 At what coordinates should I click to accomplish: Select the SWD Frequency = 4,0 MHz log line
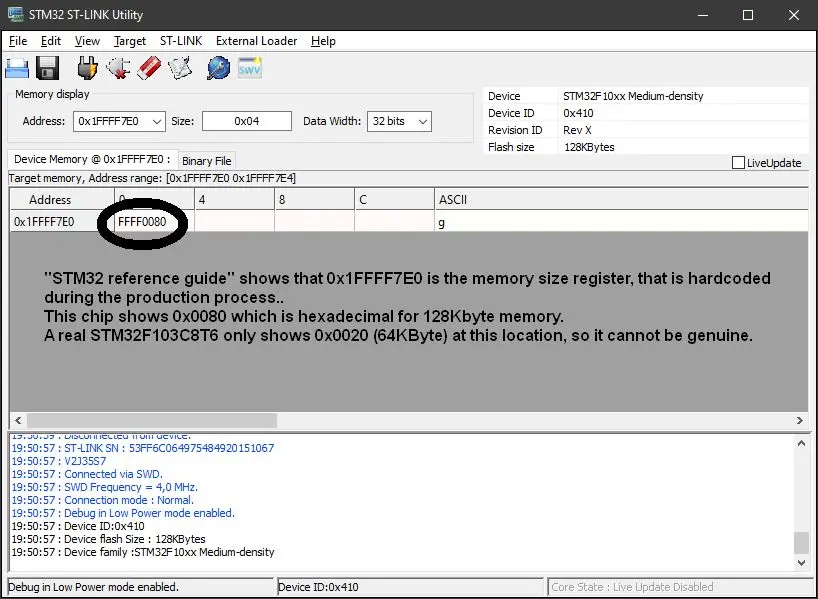(x=105, y=487)
